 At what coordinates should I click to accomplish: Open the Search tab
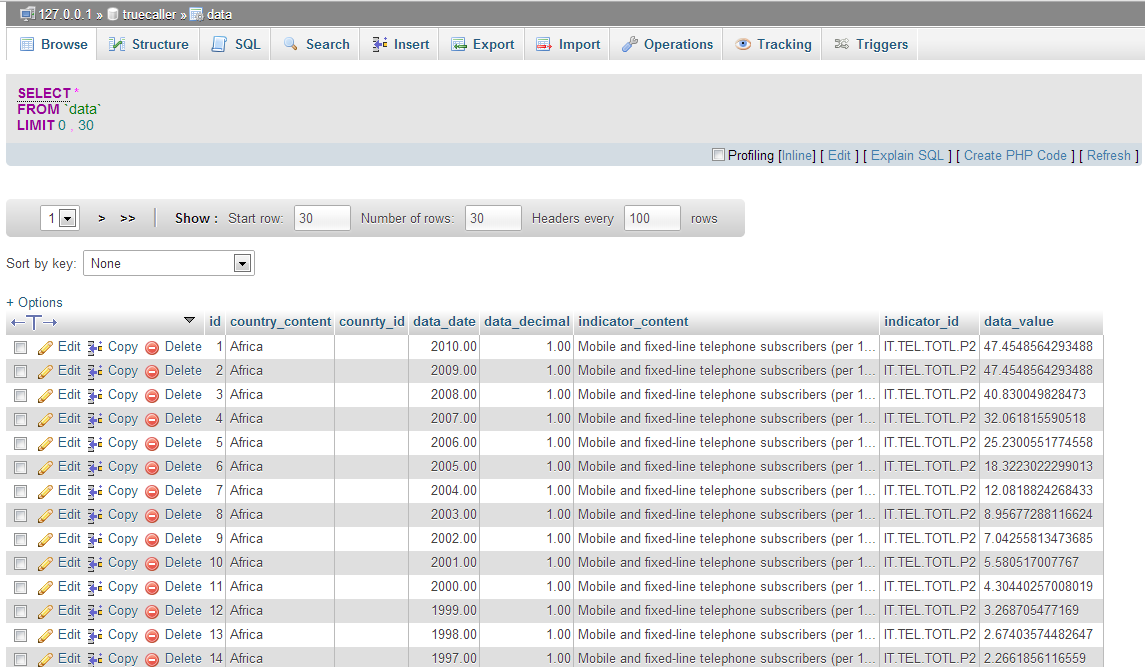316,45
